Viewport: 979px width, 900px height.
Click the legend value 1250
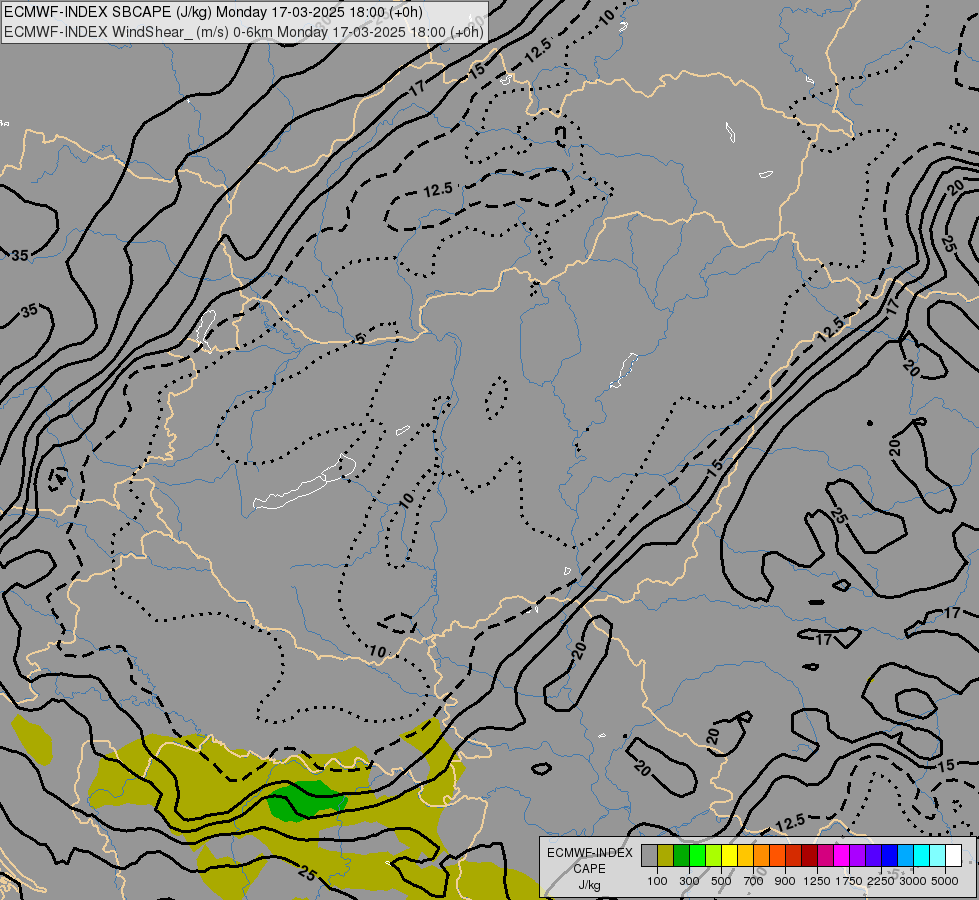coord(817,881)
